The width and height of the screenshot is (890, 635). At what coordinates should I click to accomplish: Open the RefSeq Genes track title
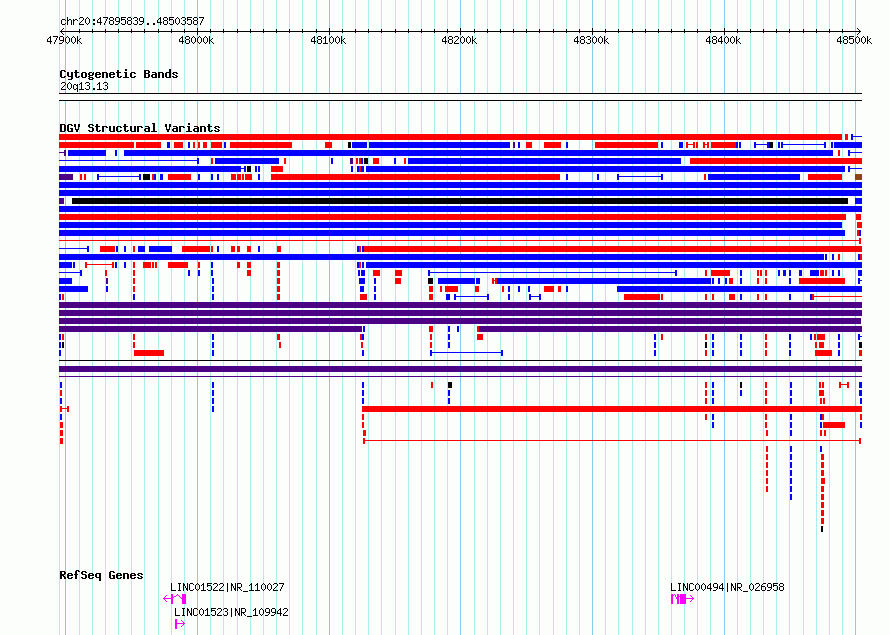tap(101, 575)
